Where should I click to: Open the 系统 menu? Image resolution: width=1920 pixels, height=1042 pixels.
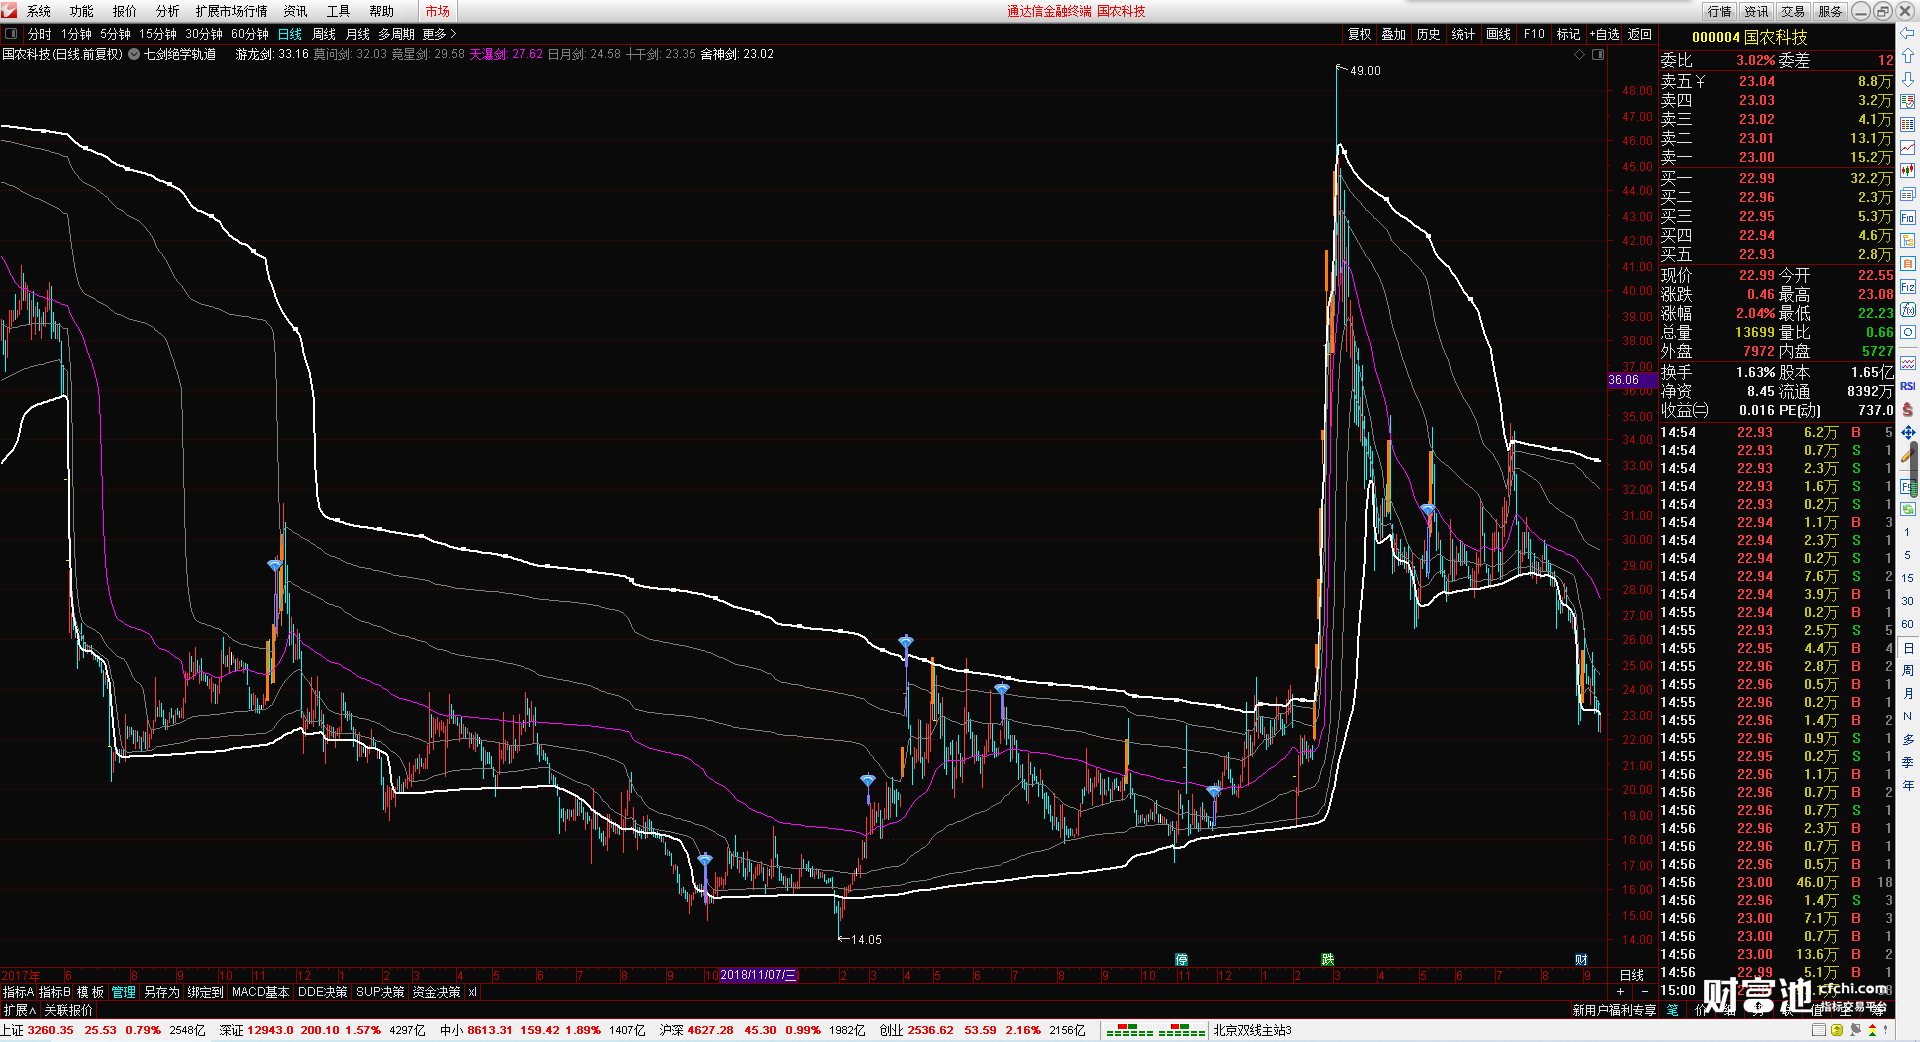point(39,11)
